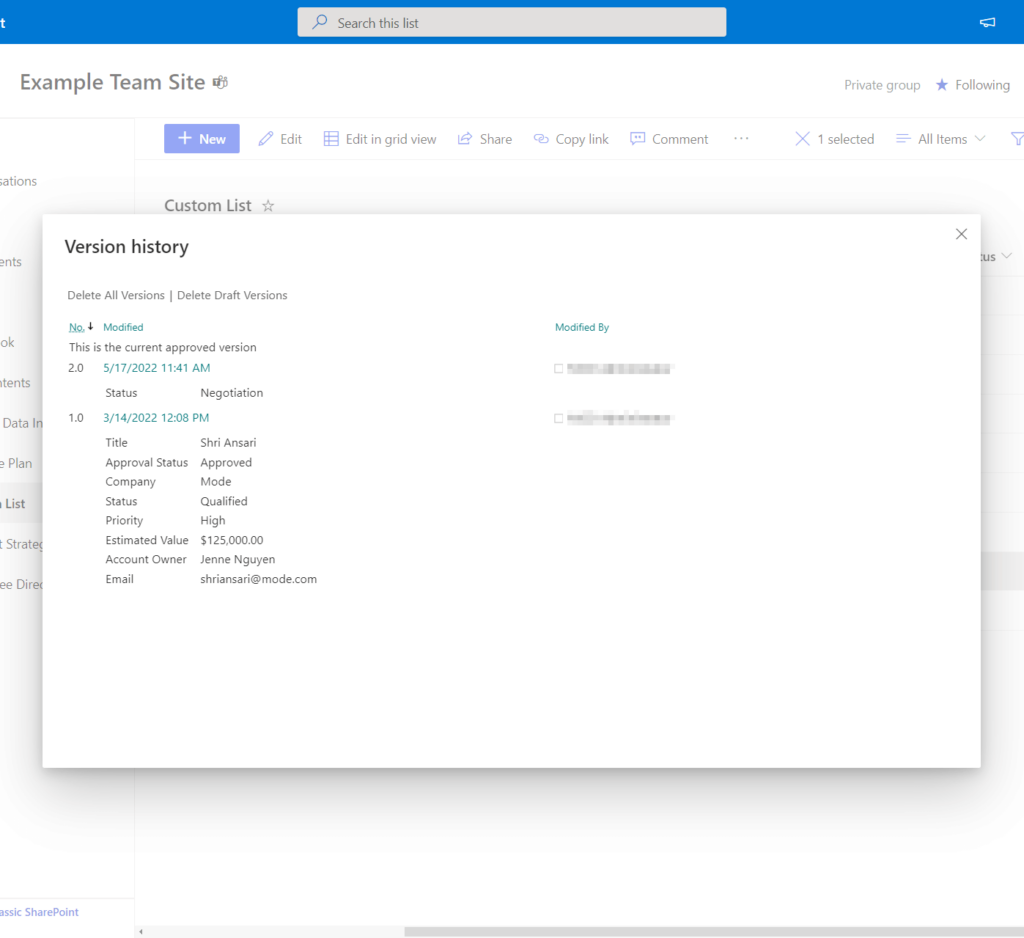Open version 3/14/2022 12:08 PM

[156, 417]
